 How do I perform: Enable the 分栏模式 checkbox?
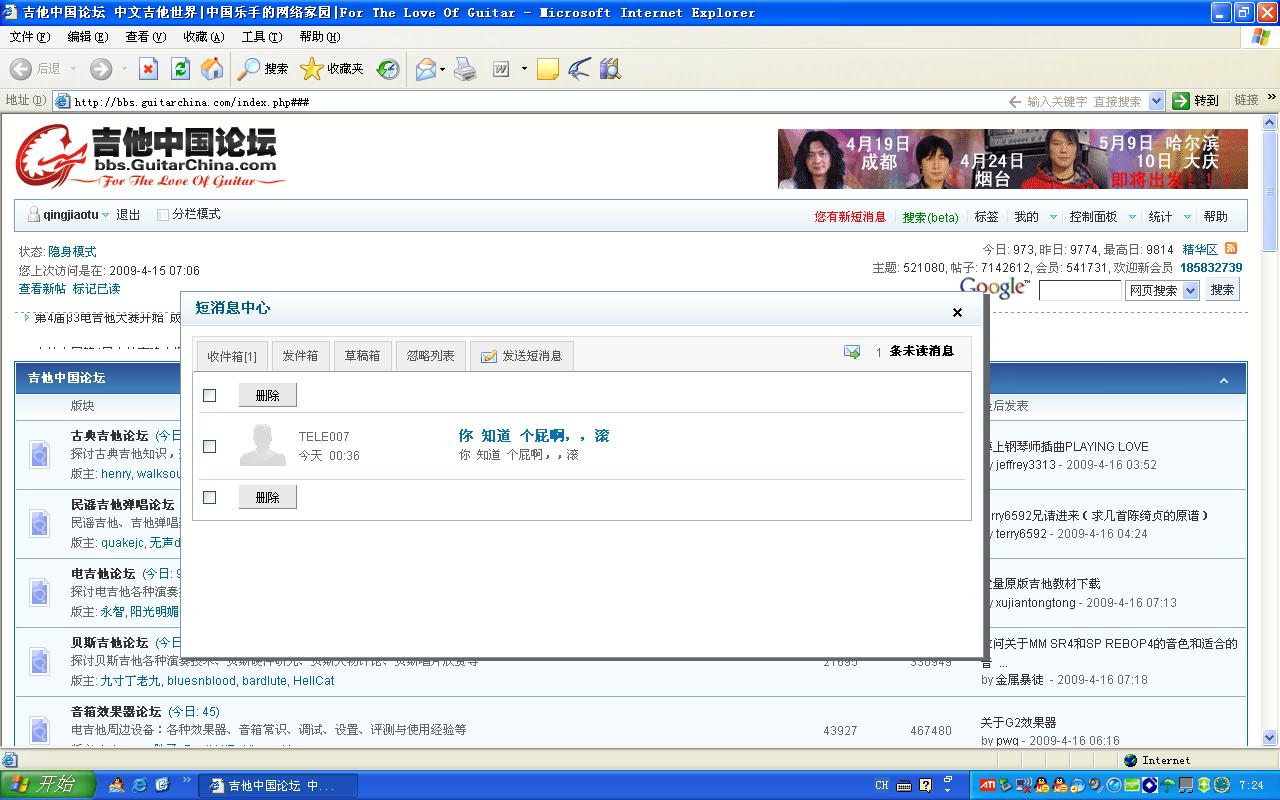pyautogui.click(x=163, y=215)
